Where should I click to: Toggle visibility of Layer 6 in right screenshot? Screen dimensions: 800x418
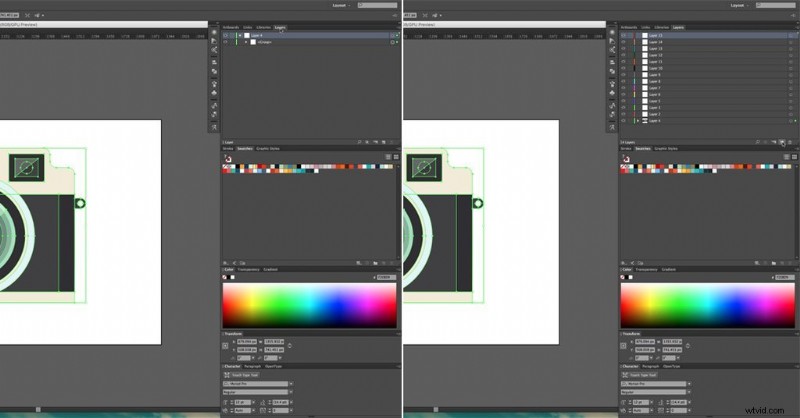pos(623,94)
